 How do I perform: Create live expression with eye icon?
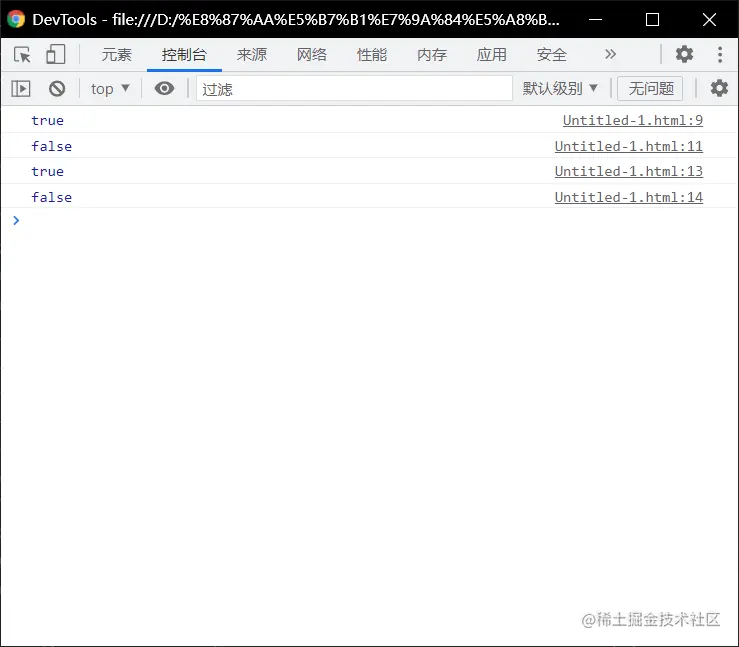(x=164, y=89)
